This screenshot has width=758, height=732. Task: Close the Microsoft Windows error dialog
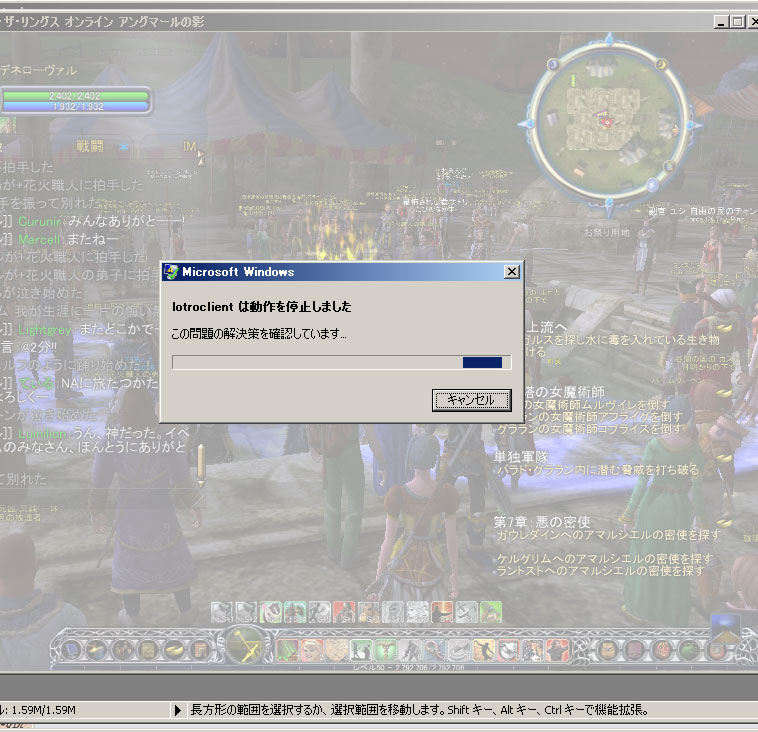pyautogui.click(x=511, y=272)
